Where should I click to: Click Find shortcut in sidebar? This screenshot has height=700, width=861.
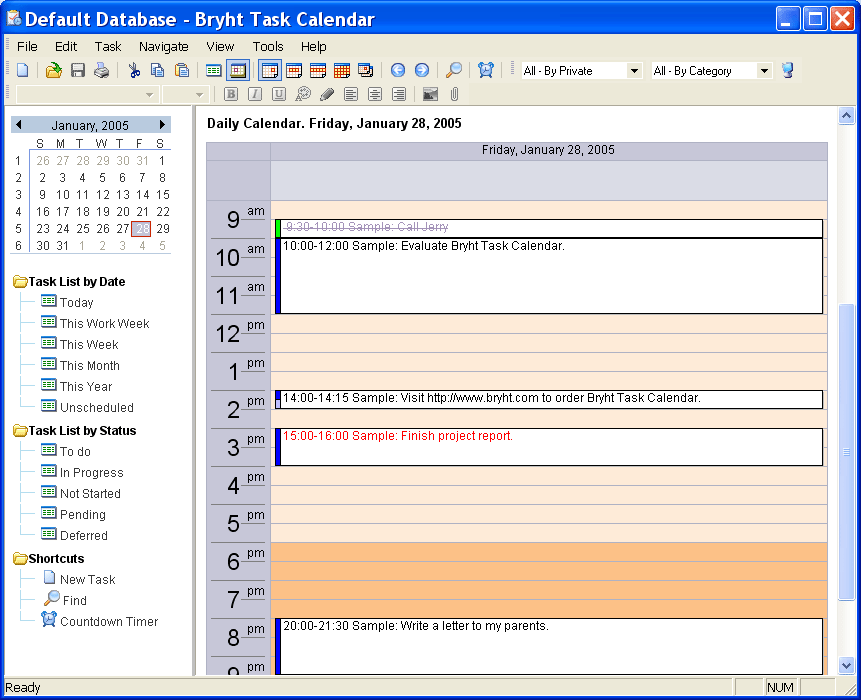point(75,601)
